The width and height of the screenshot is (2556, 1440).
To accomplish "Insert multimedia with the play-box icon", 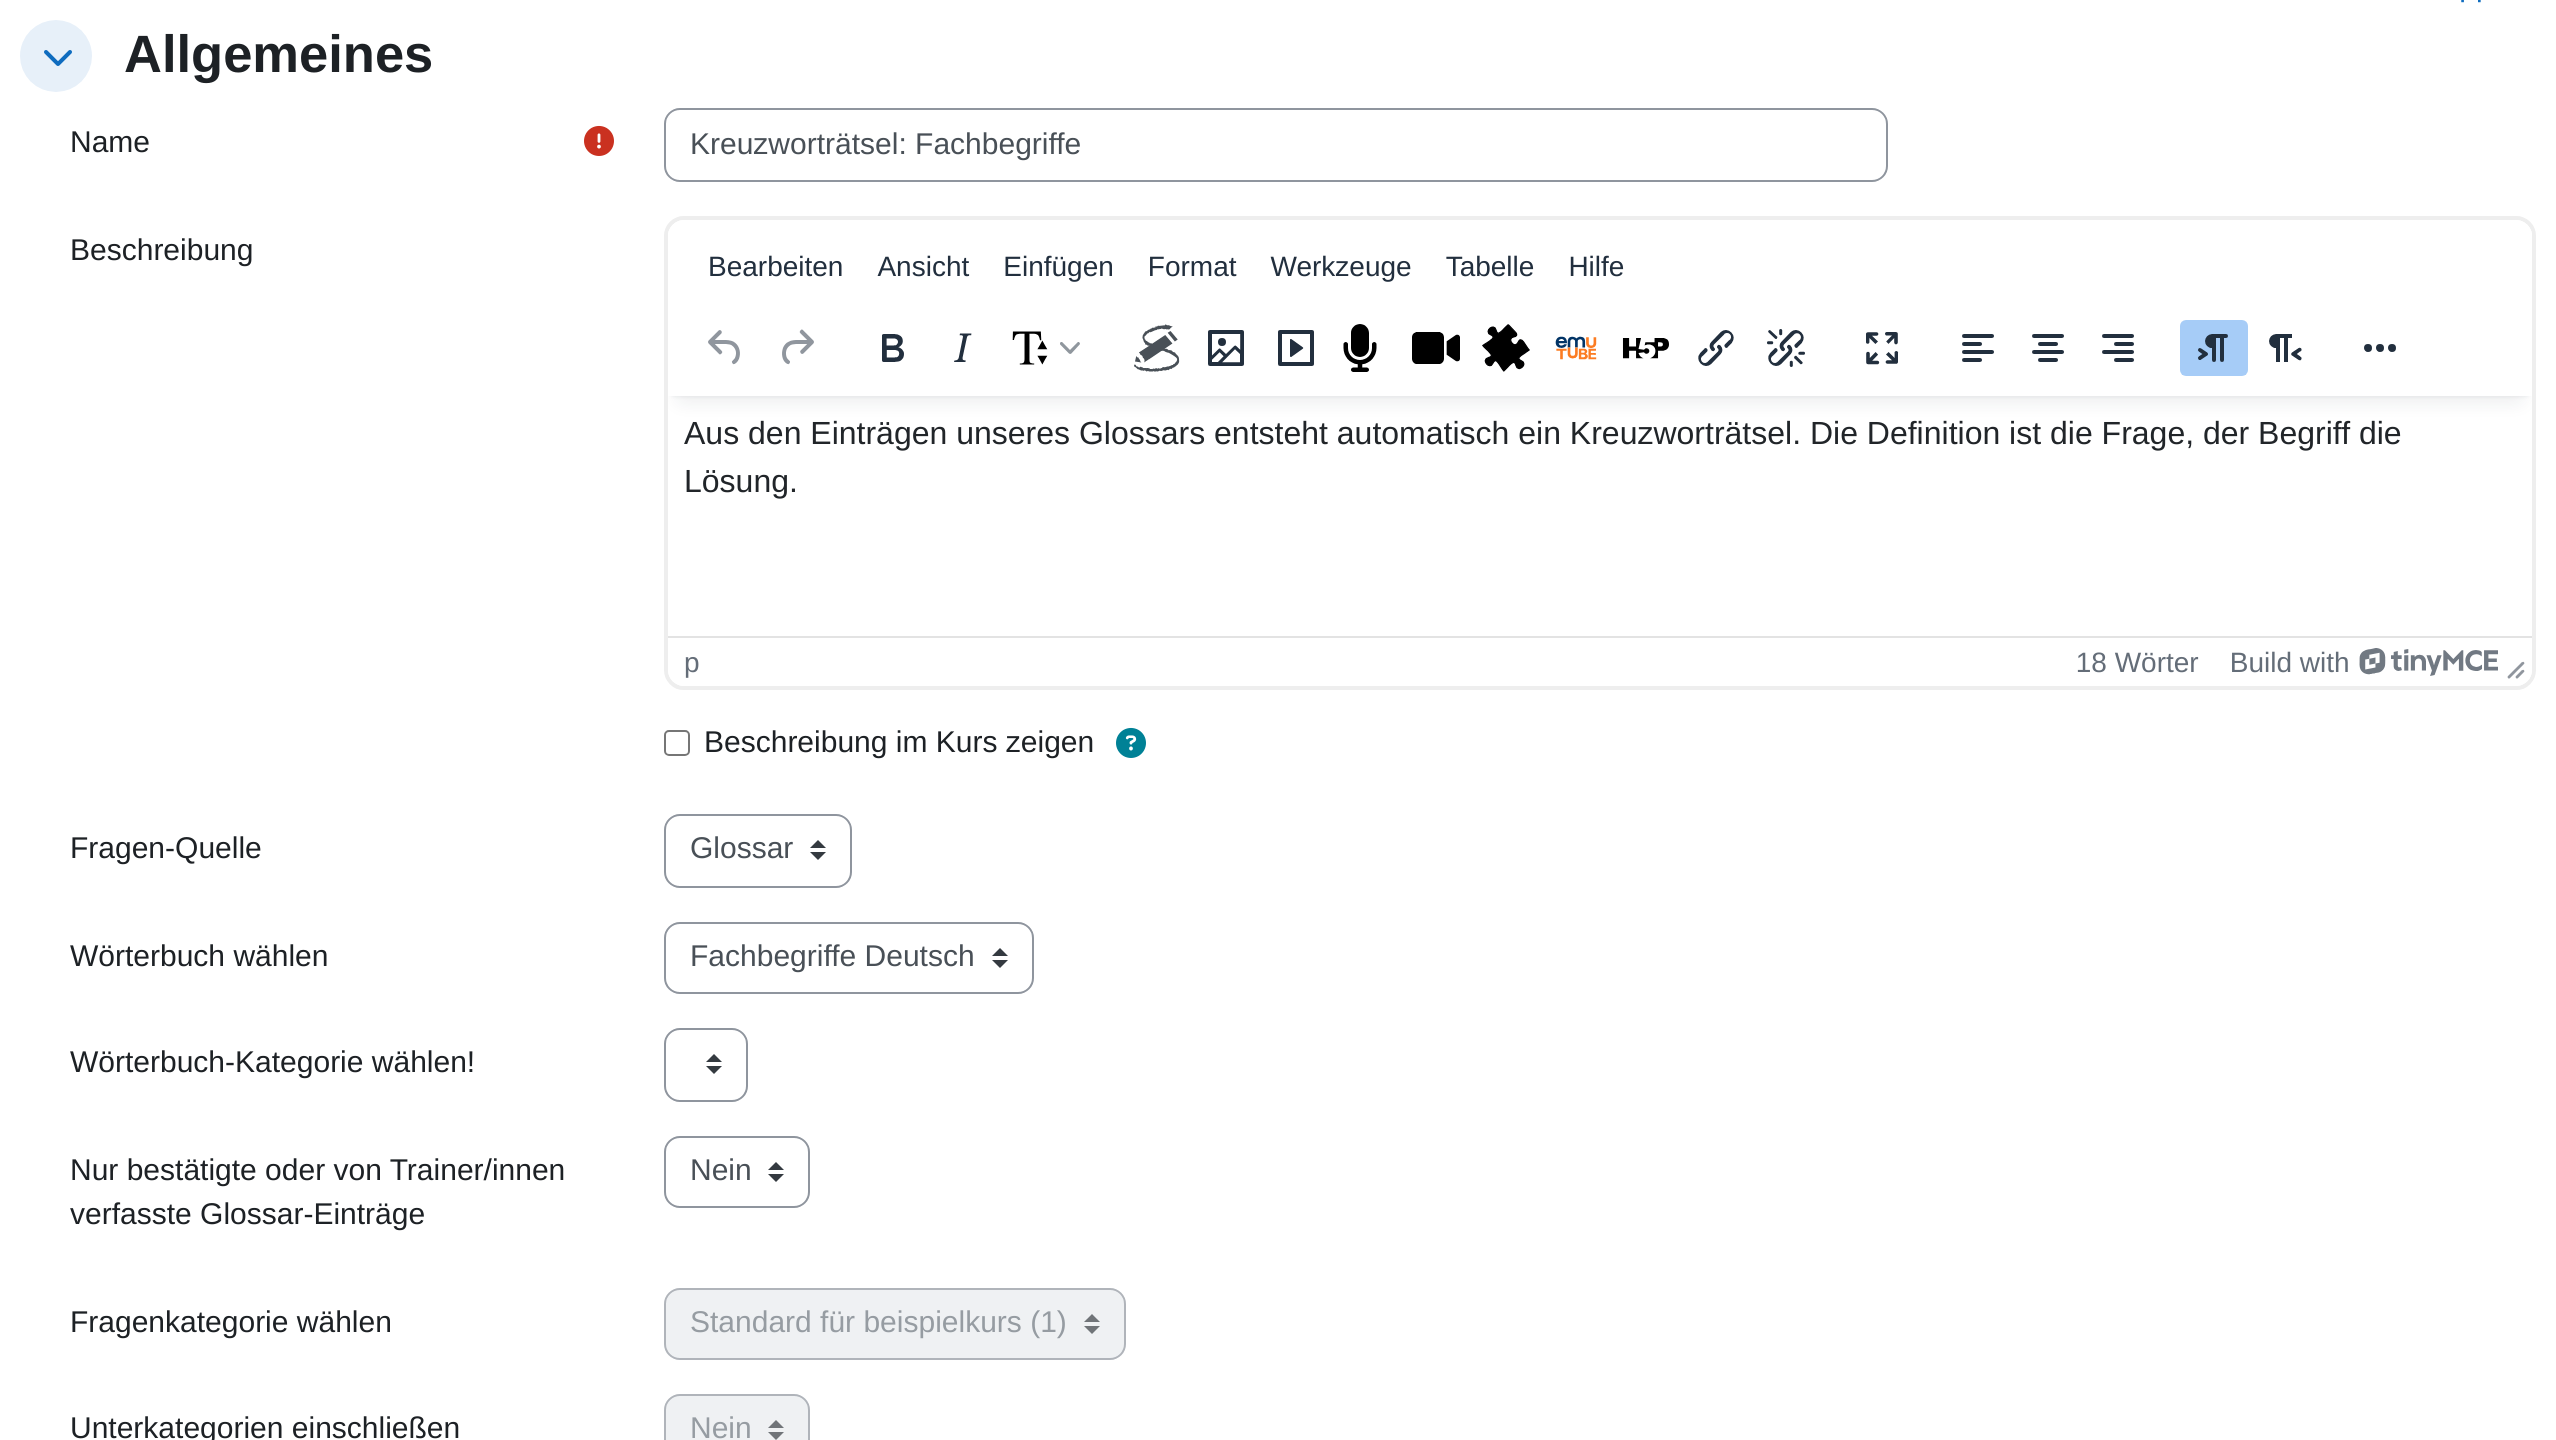I will [1296, 348].
